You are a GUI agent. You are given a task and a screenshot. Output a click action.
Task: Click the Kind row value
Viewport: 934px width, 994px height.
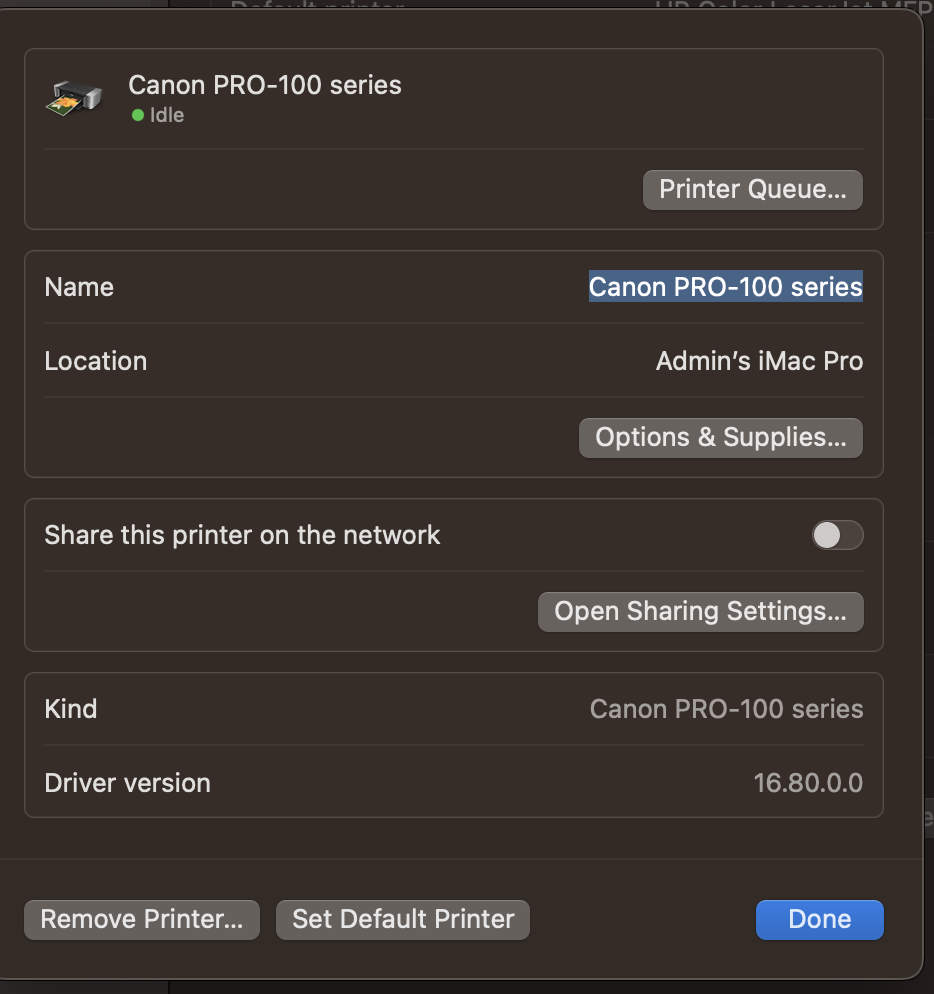pos(726,709)
